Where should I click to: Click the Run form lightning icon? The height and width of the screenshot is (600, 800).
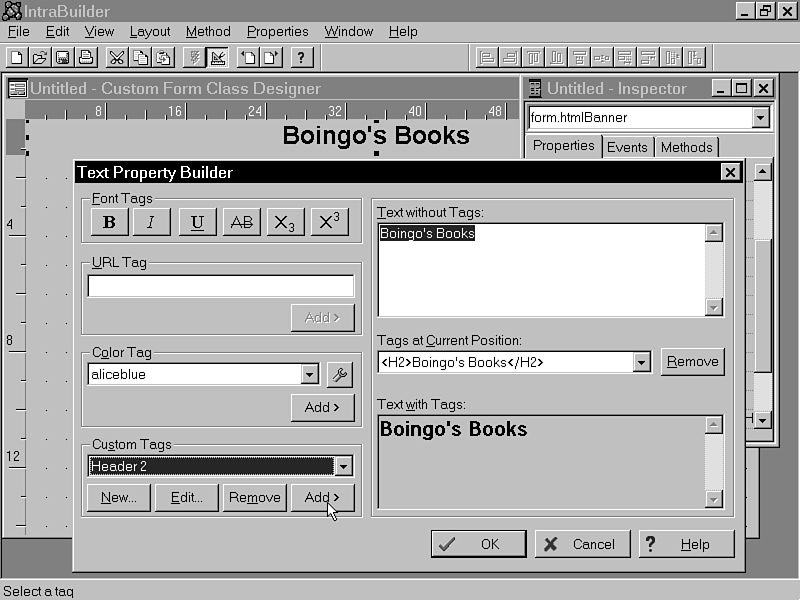pyautogui.click(x=194, y=57)
